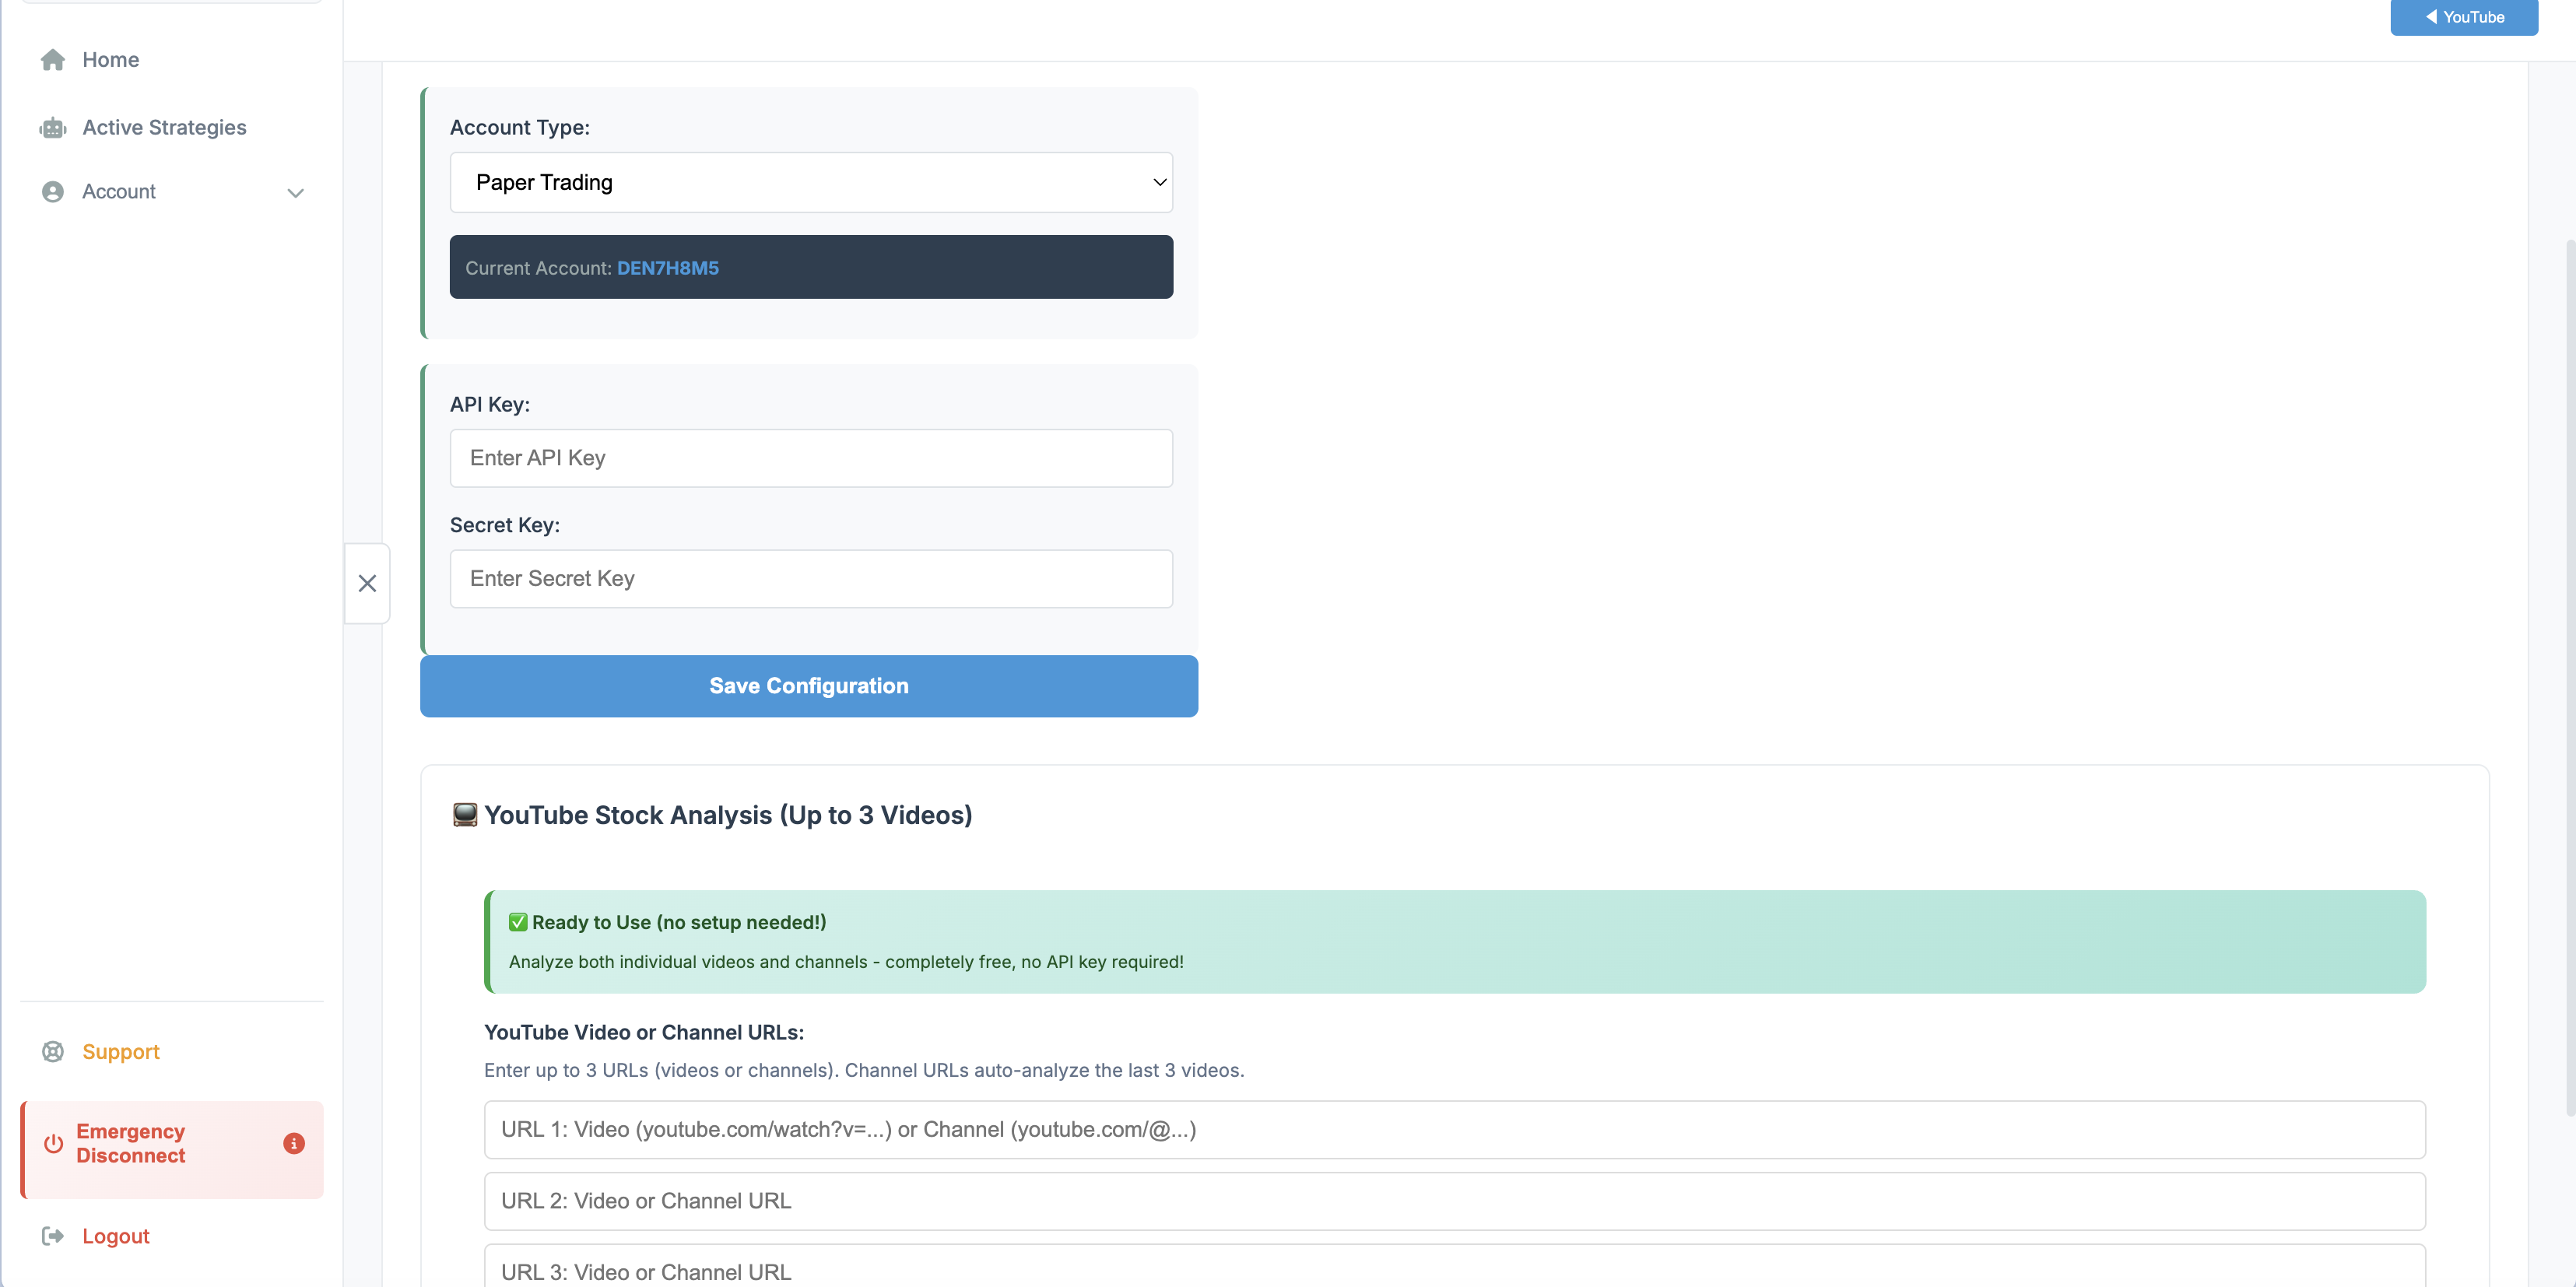Image resolution: width=2576 pixels, height=1287 pixels.
Task: Focus the URL 2 Video or Channel field
Action: pos(1455,1202)
